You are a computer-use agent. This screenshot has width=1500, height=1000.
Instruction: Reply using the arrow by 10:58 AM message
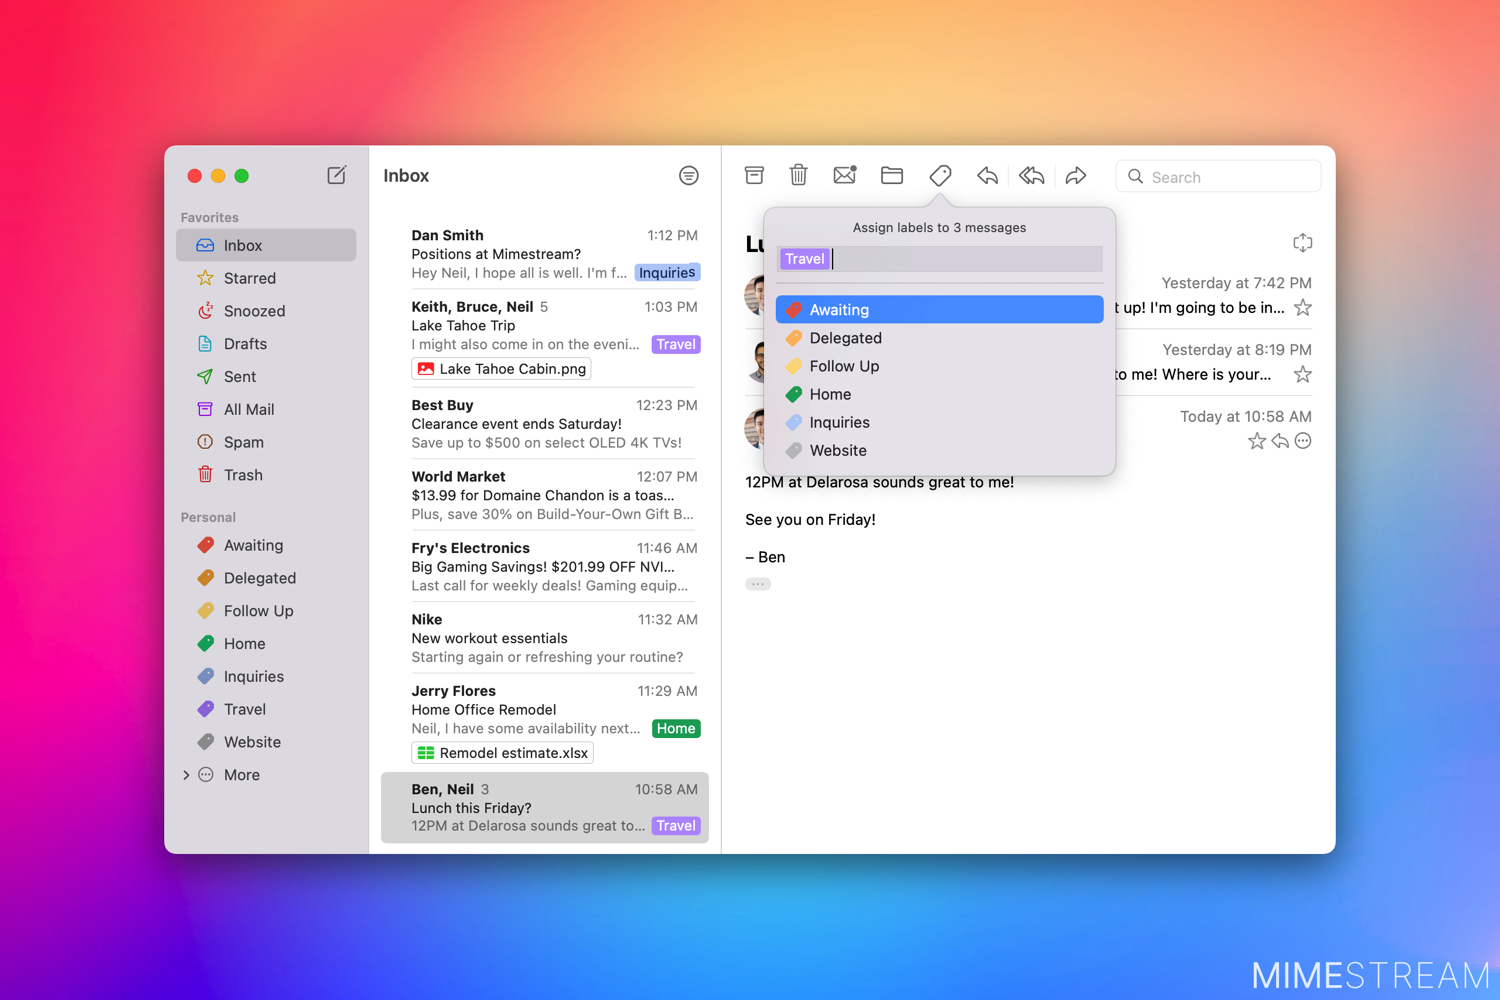click(x=1280, y=441)
